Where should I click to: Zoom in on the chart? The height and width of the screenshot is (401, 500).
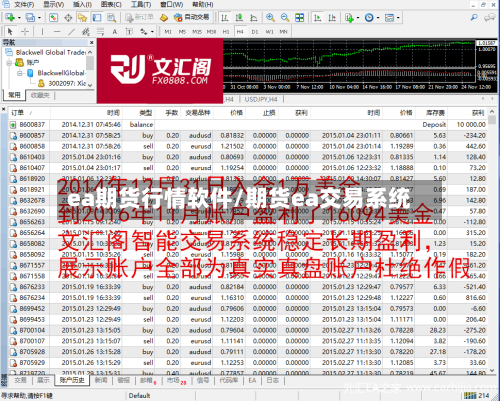(270, 17)
